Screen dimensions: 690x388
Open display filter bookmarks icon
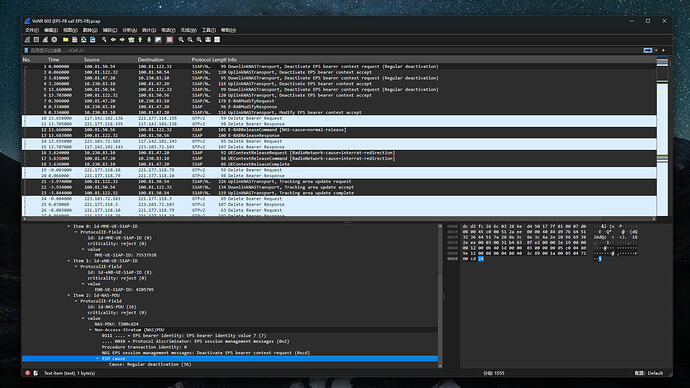pyautogui.click(x=26, y=51)
